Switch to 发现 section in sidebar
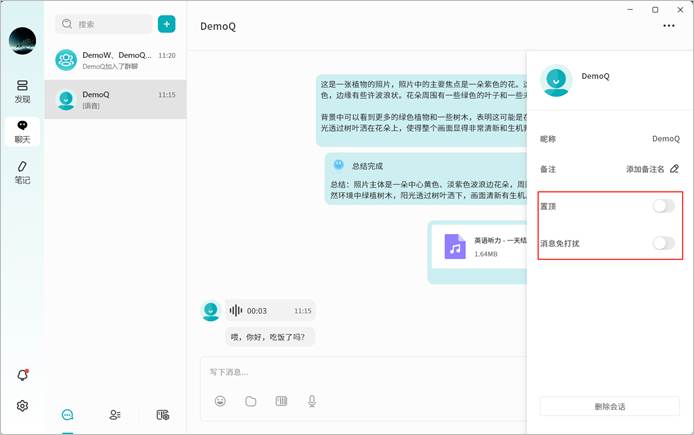 (22, 92)
